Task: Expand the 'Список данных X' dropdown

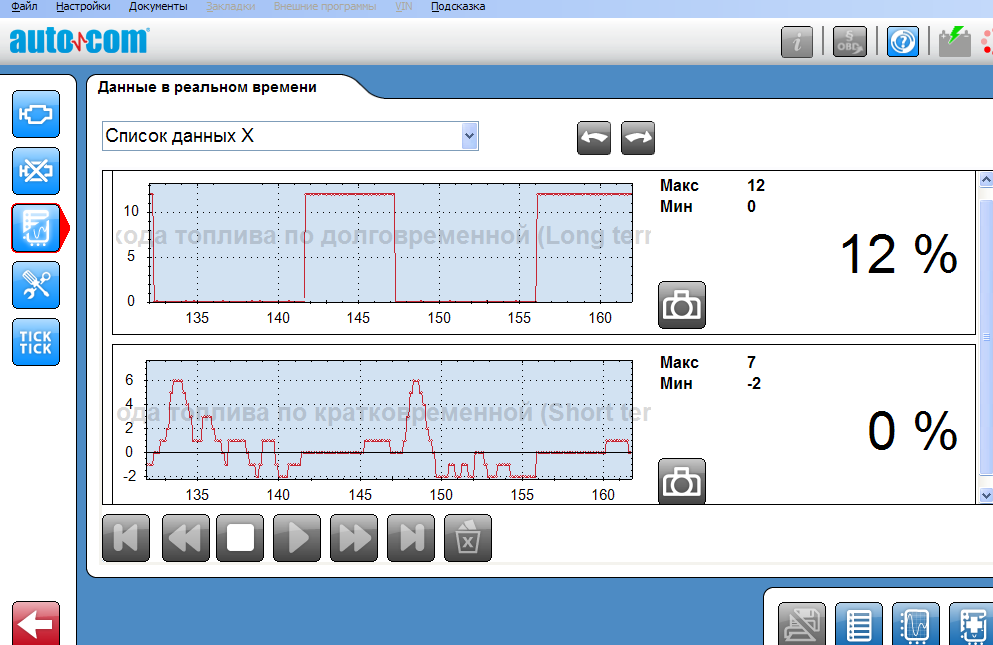Action: pos(469,136)
